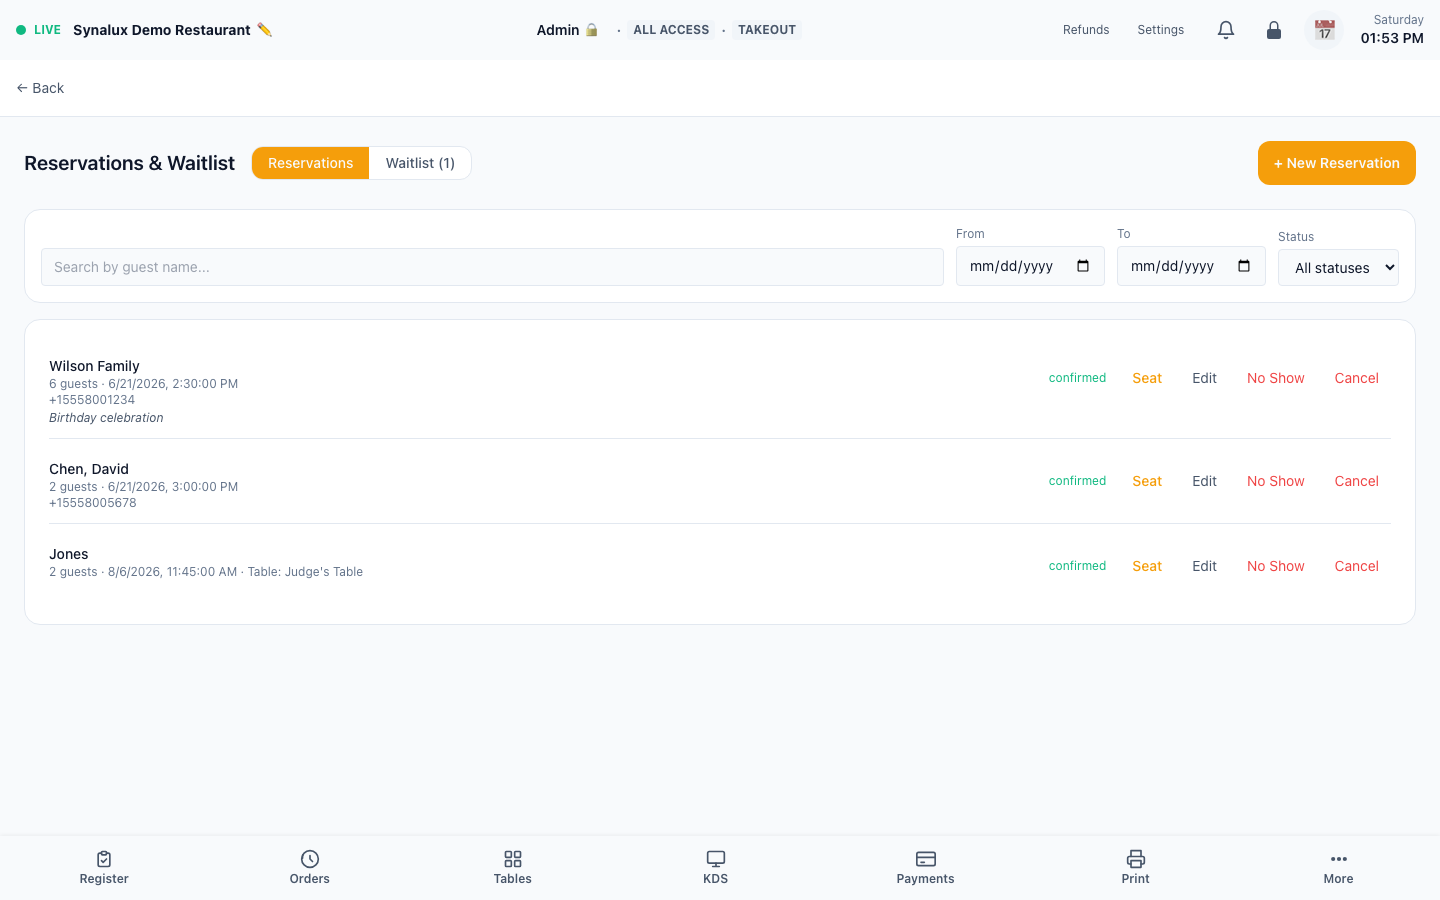Seat the Jones reservation
This screenshot has height=900, width=1440.
click(1147, 566)
